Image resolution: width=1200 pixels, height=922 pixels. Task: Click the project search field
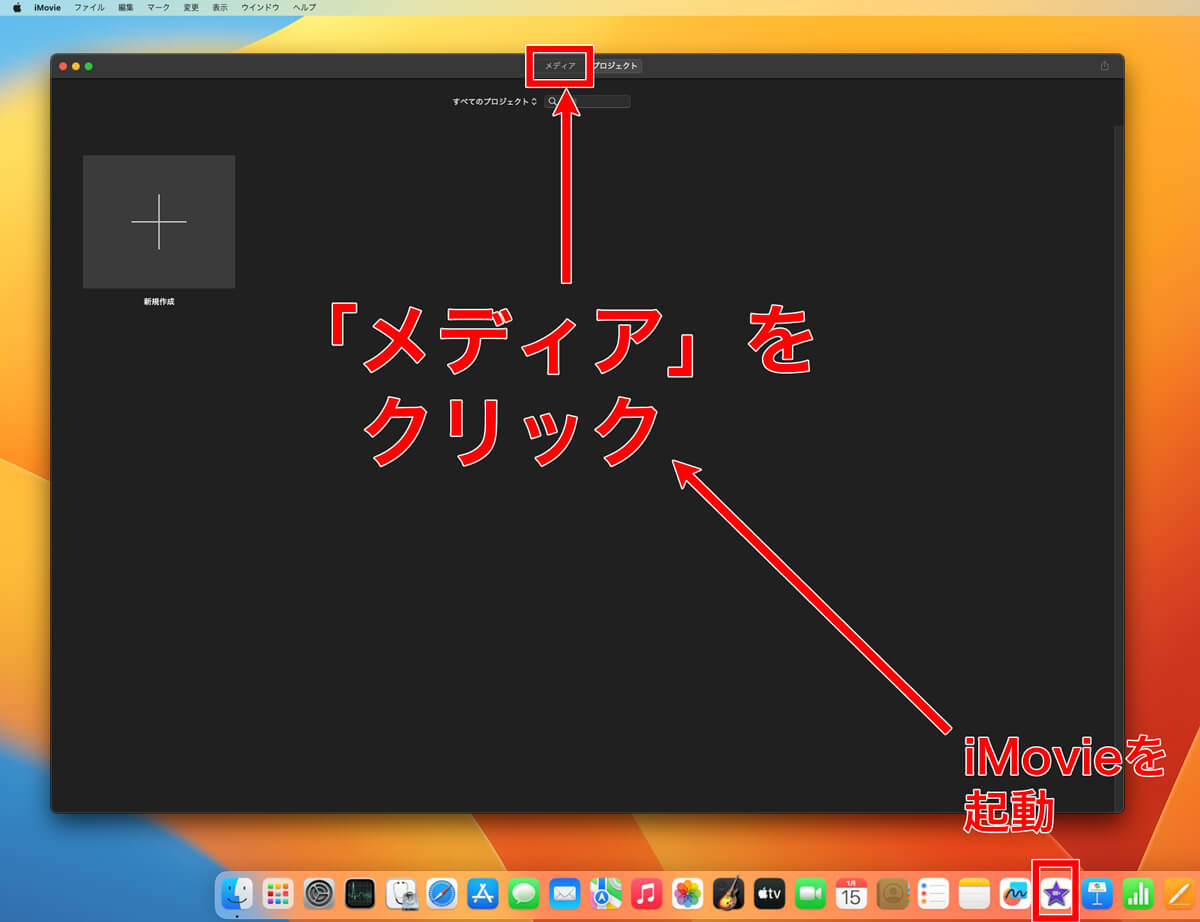(588, 101)
